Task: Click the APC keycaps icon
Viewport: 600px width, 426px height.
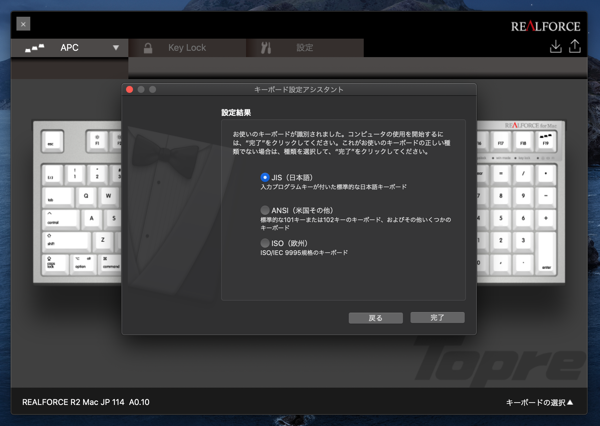Action: [x=34, y=48]
